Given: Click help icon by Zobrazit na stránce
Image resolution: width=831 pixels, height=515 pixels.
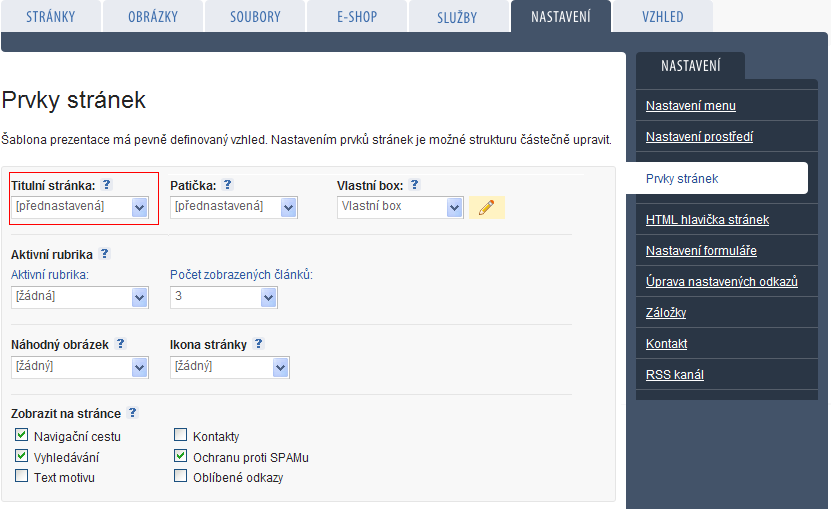Looking at the screenshot, I should pos(132,412).
